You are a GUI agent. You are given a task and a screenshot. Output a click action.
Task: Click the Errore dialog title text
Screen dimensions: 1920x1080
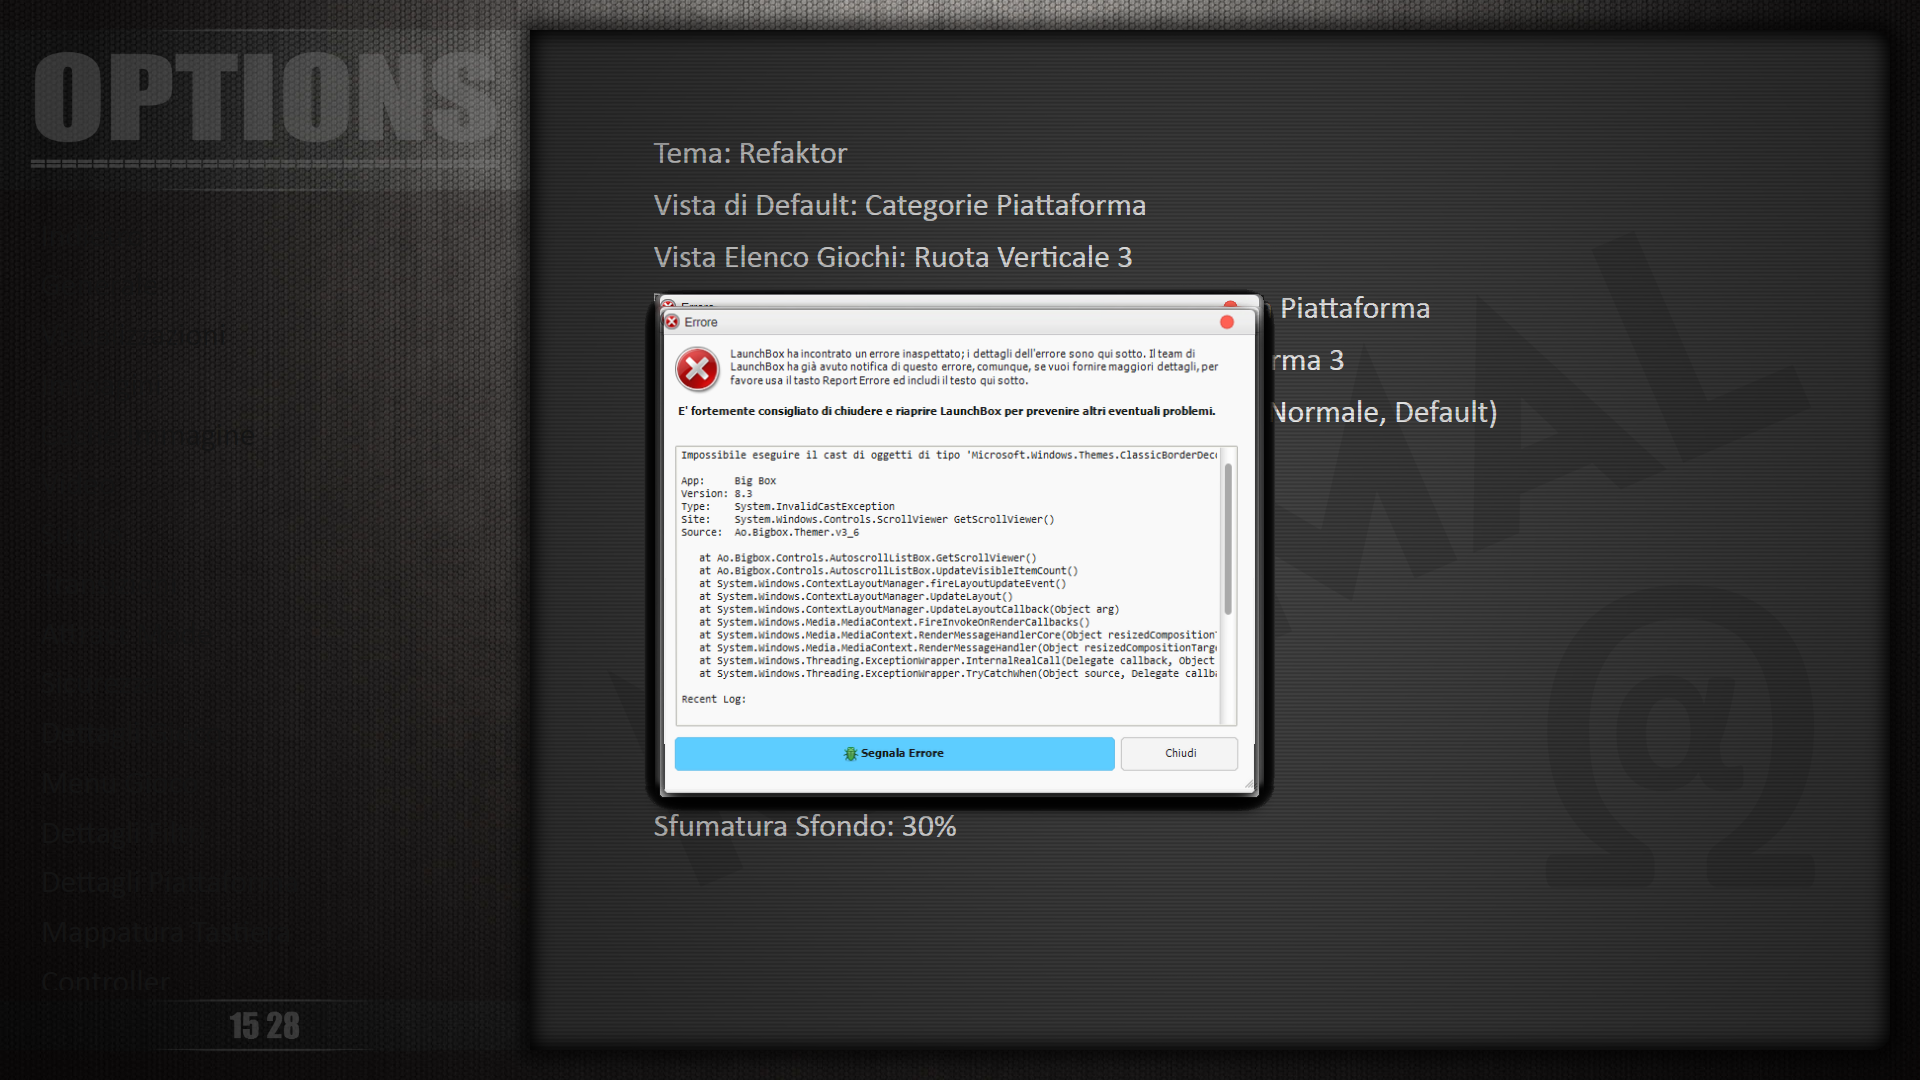[700, 322]
